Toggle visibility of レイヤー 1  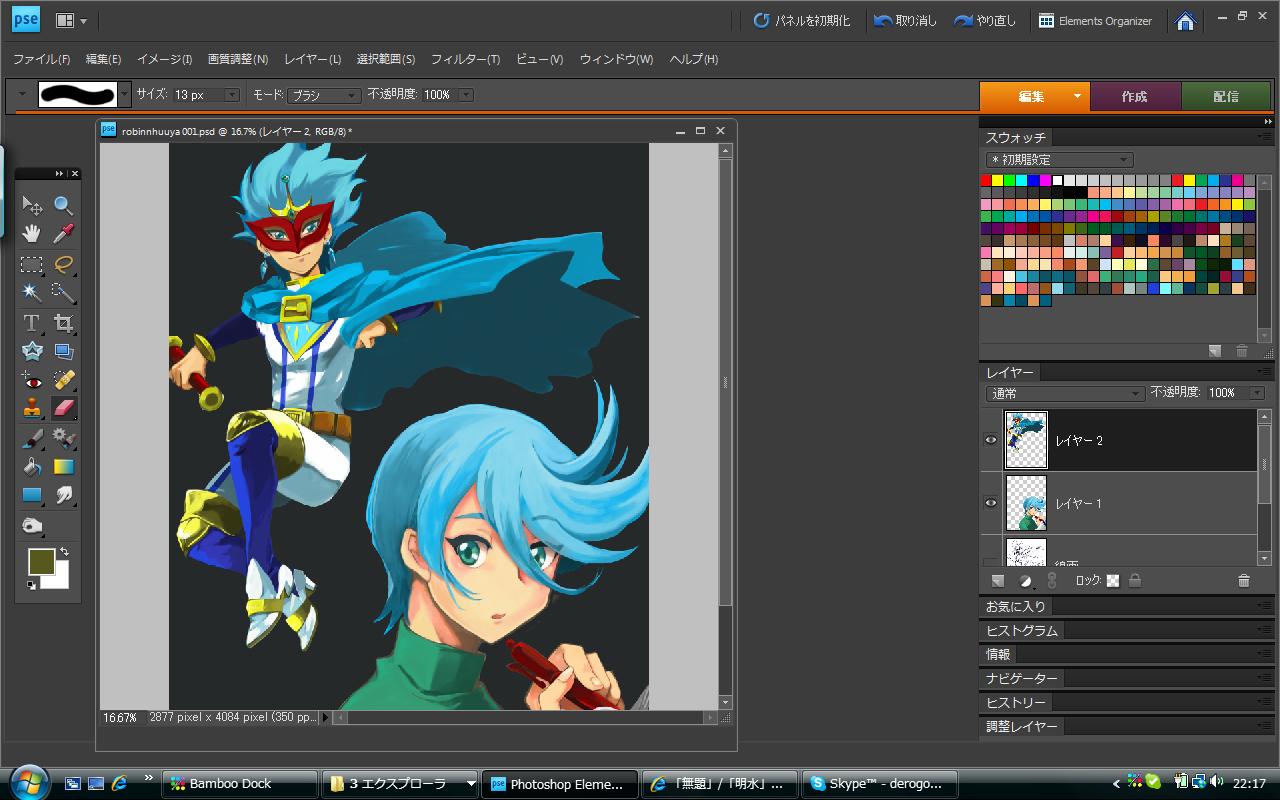(x=991, y=503)
